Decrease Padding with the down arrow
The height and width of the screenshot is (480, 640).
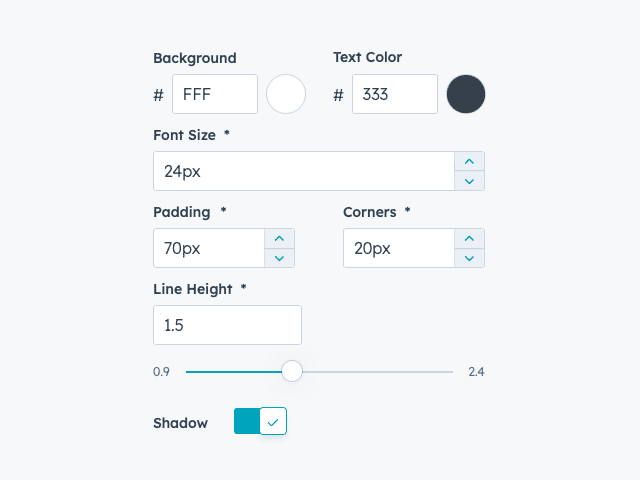(279, 258)
